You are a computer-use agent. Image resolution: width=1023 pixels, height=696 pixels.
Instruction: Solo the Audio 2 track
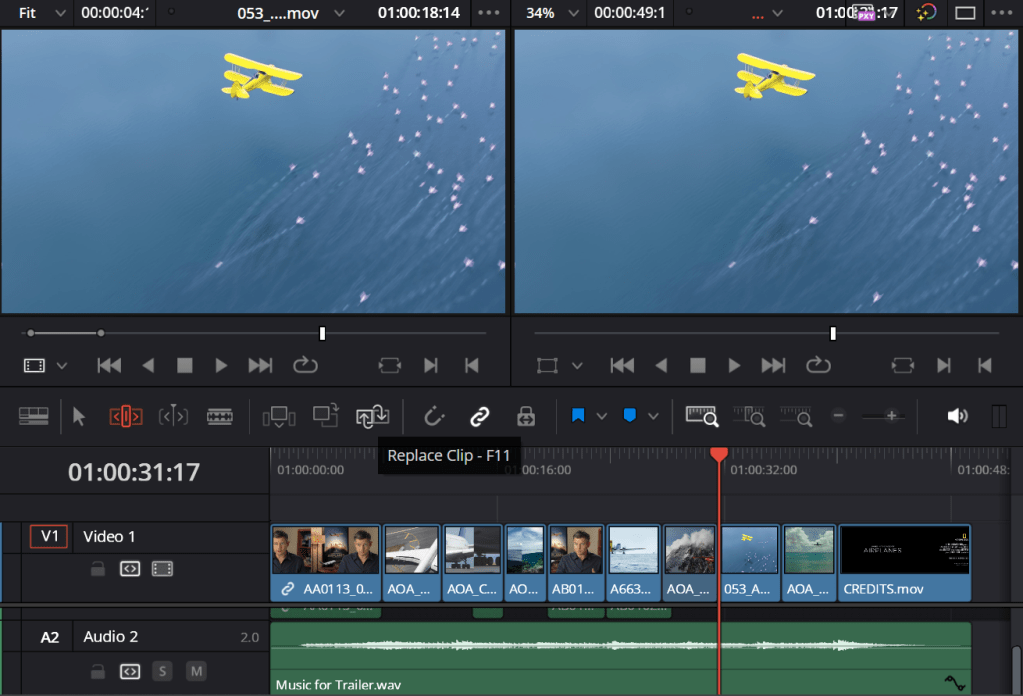coord(161,671)
